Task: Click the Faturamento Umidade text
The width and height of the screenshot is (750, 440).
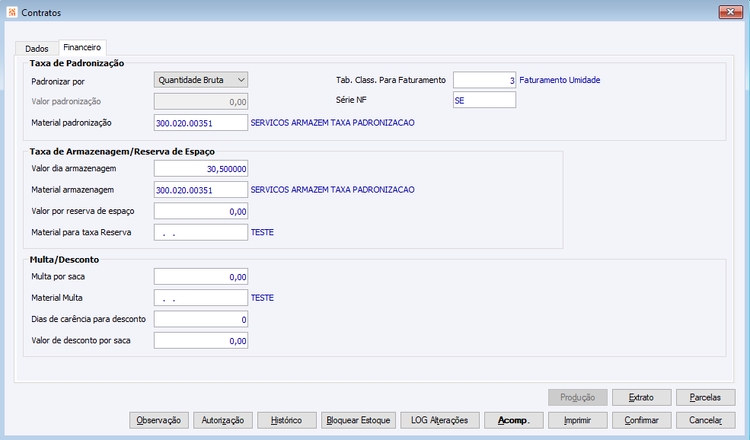Action: click(x=560, y=80)
